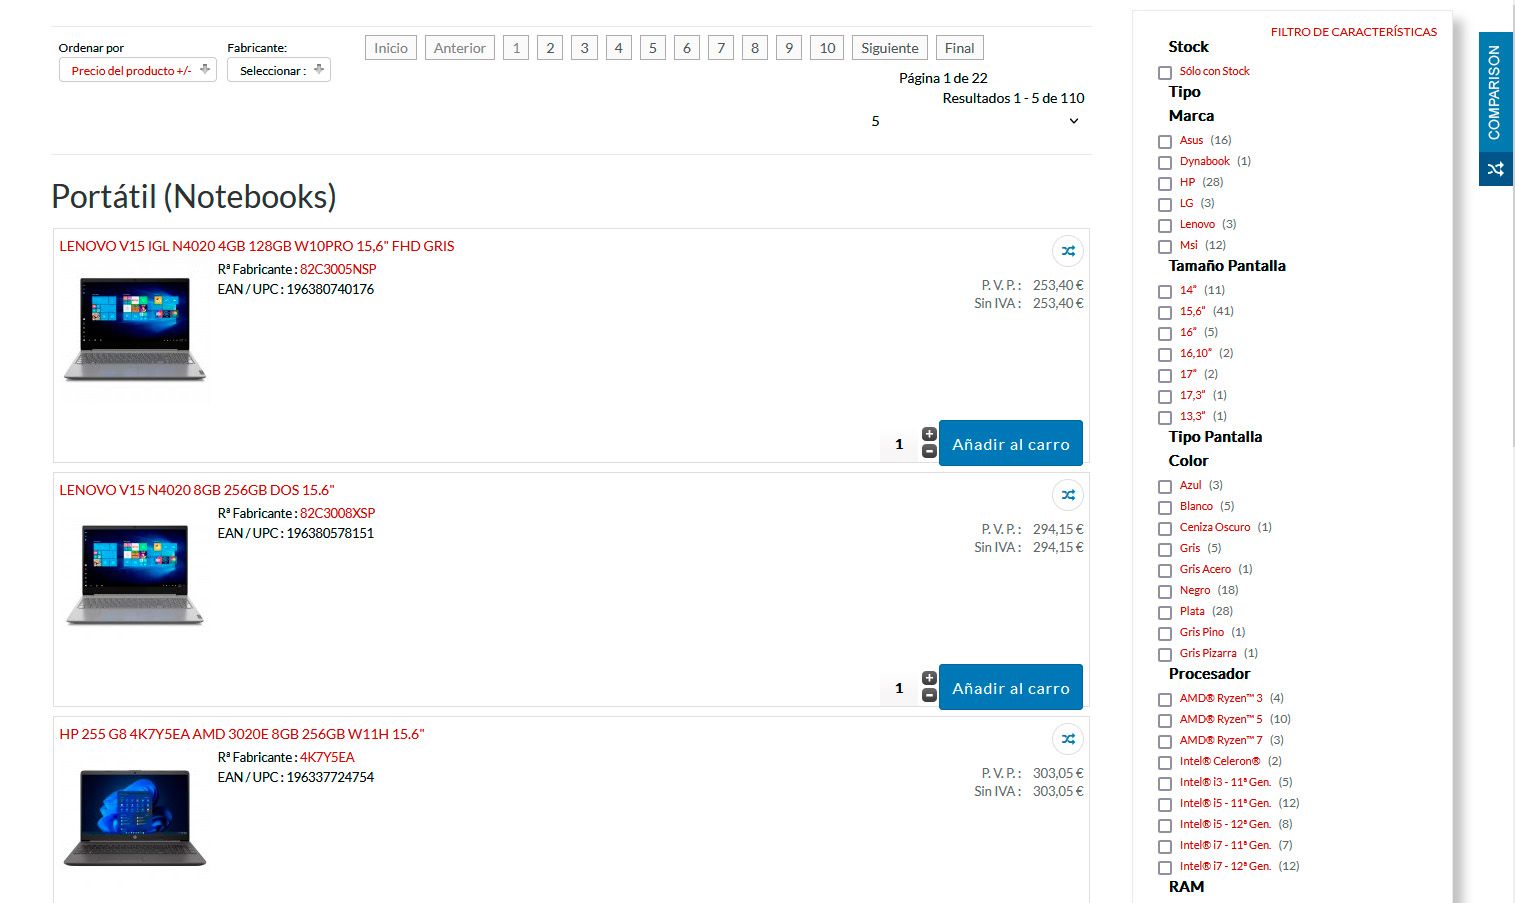Click quantity field for LENOVO V15 IGL 4GB
The width and height of the screenshot is (1515, 903).
pyautogui.click(x=899, y=444)
